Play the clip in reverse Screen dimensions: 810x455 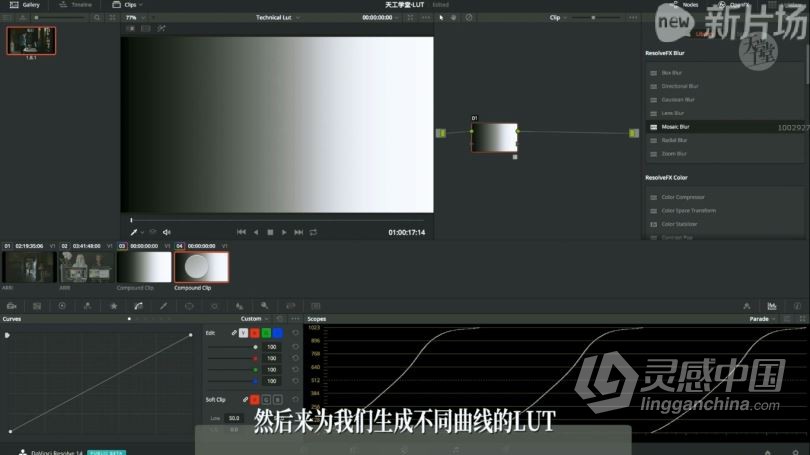[x=256, y=232]
